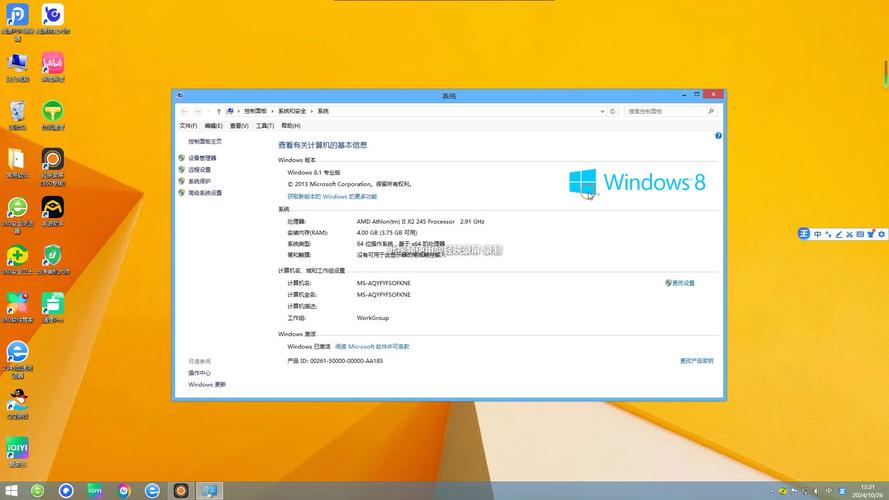Click the 更改设置 link
The width and height of the screenshot is (889, 500).
682,283
